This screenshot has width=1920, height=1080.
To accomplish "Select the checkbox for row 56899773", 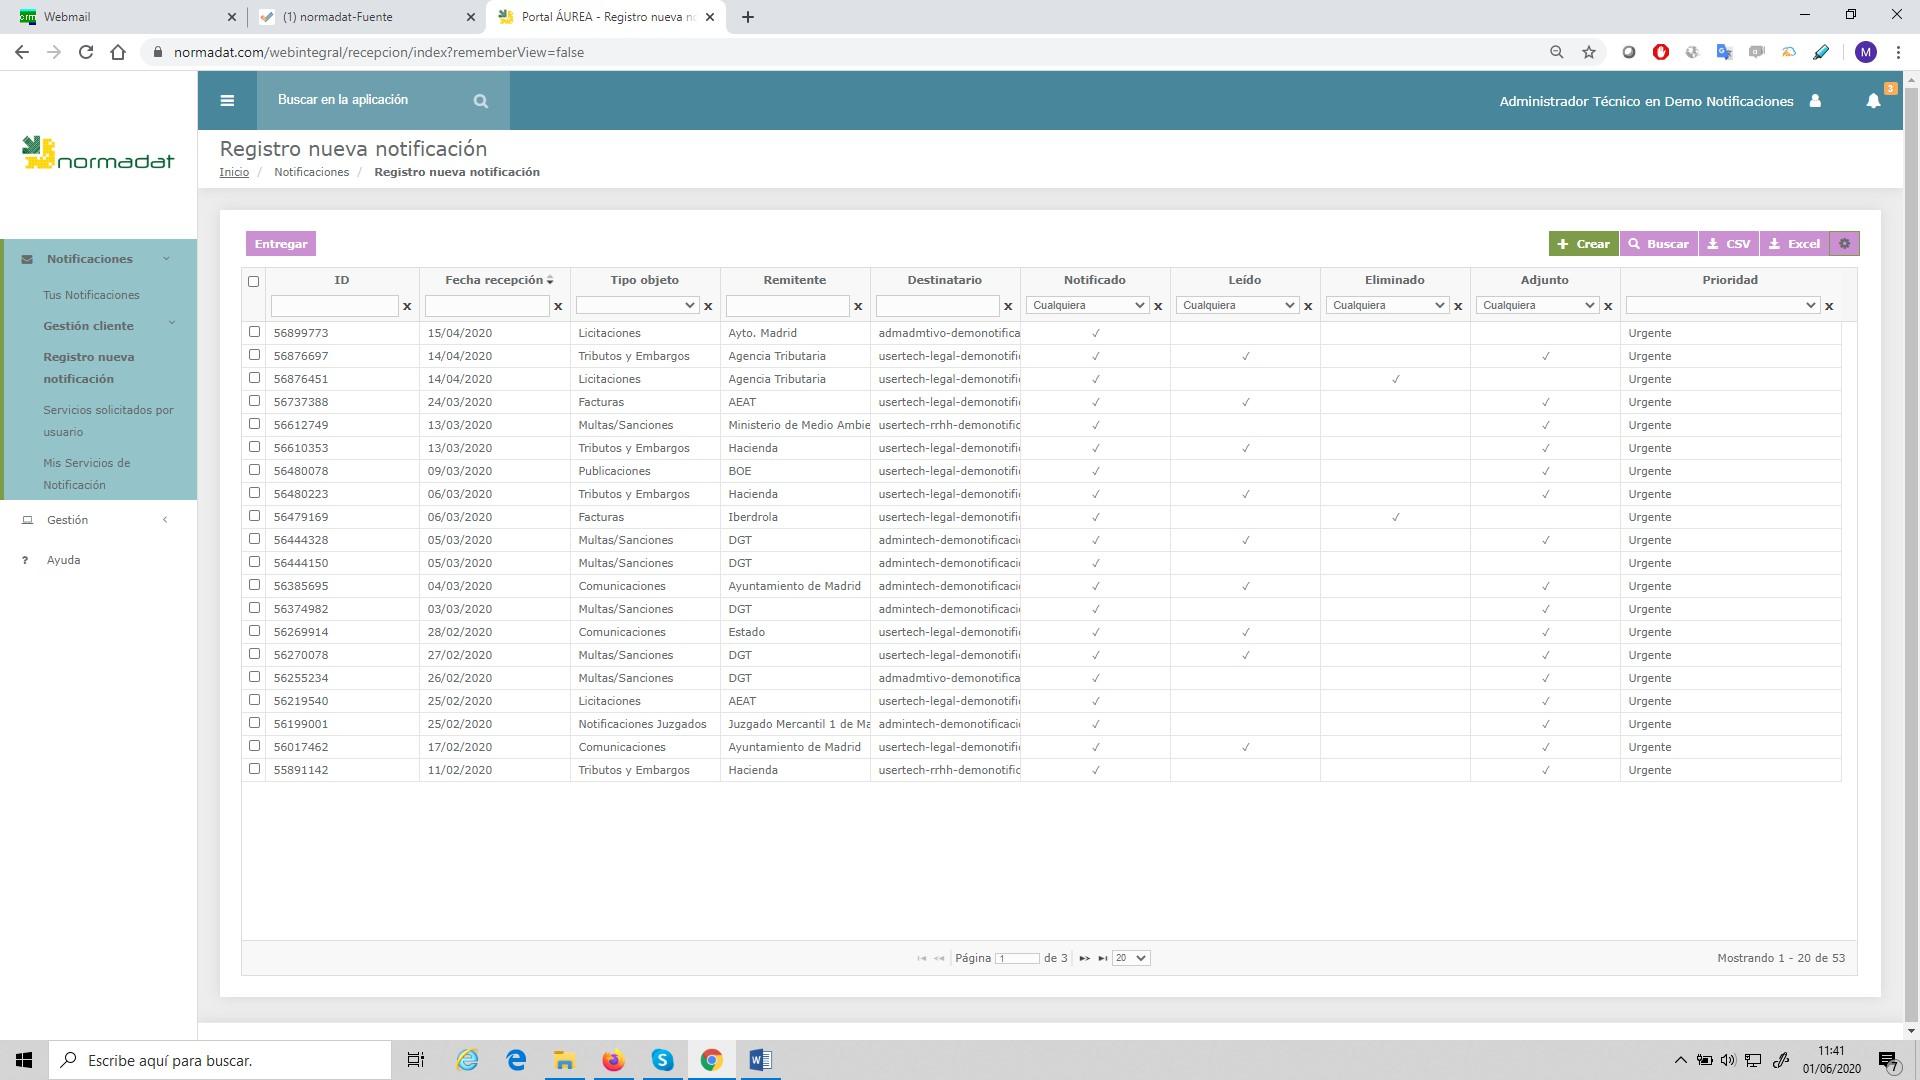I will click(254, 332).
